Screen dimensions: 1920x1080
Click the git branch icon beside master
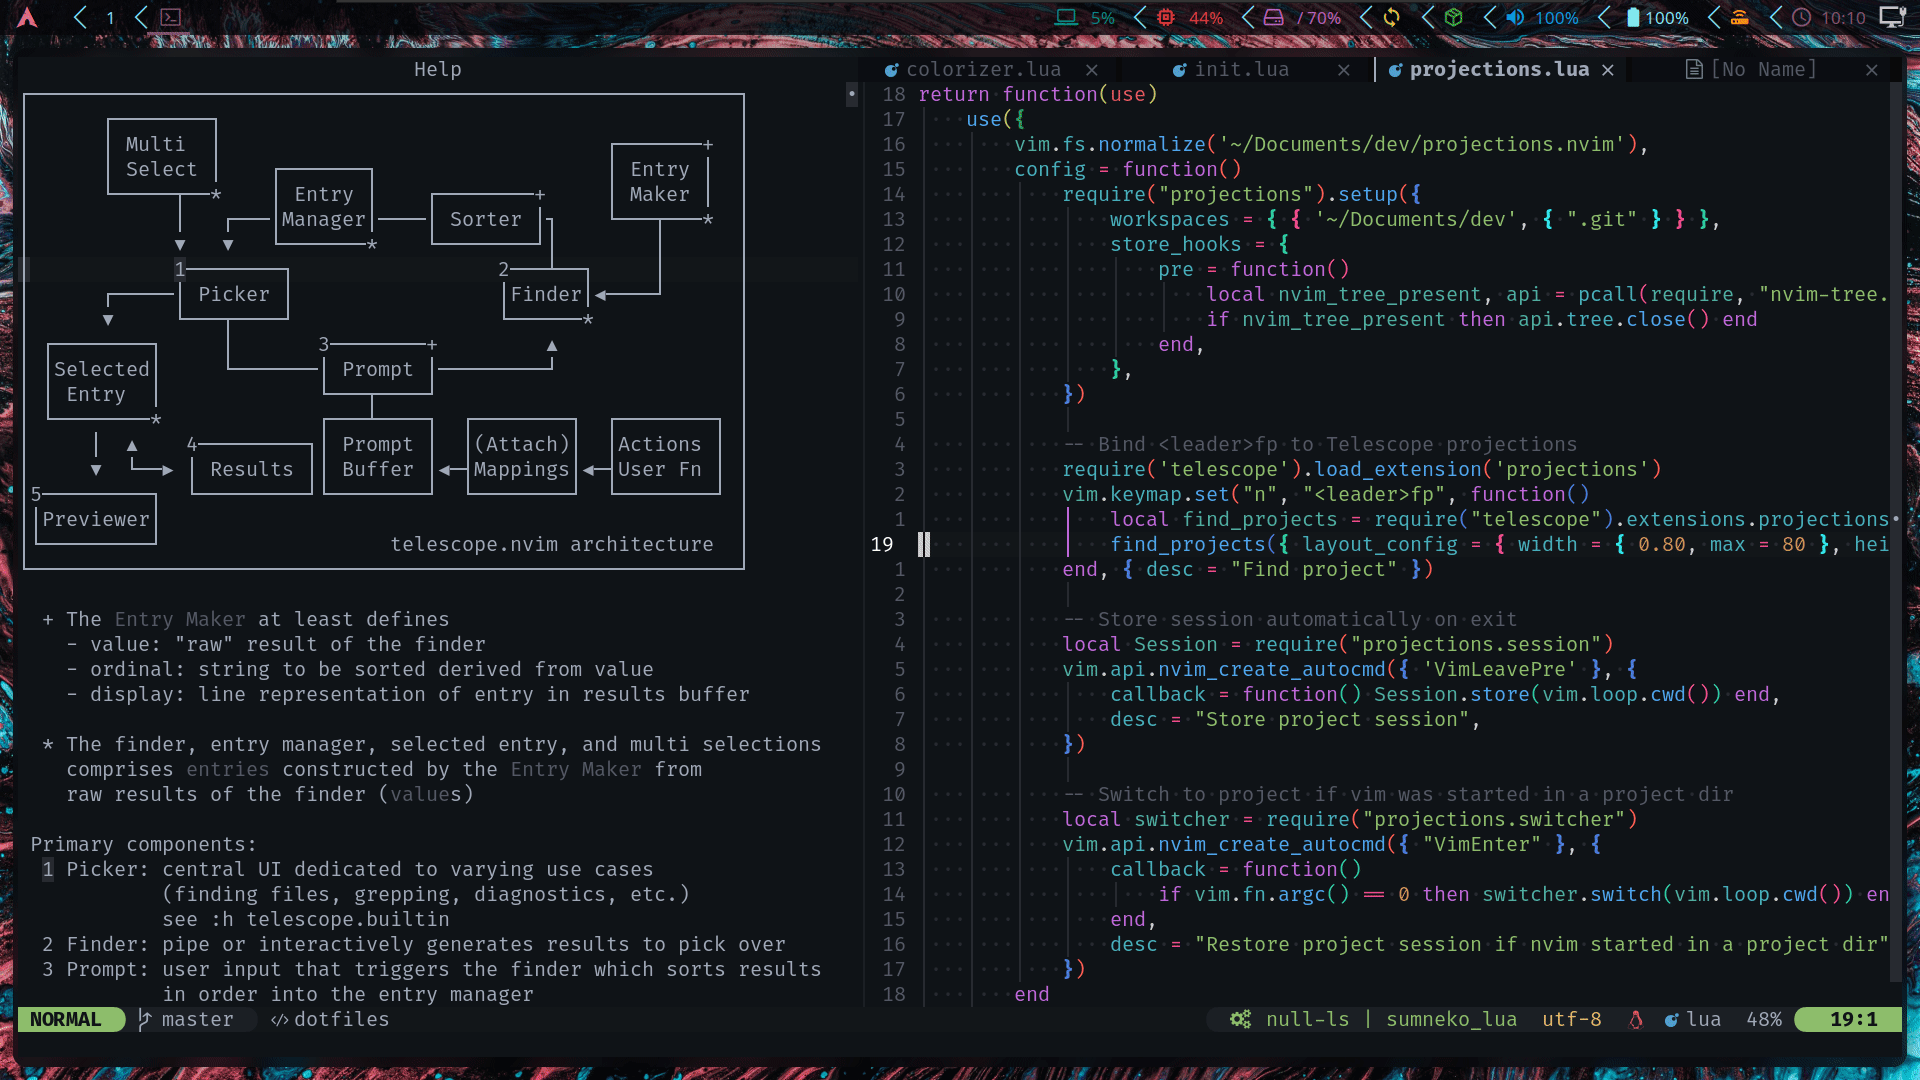coord(143,1019)
